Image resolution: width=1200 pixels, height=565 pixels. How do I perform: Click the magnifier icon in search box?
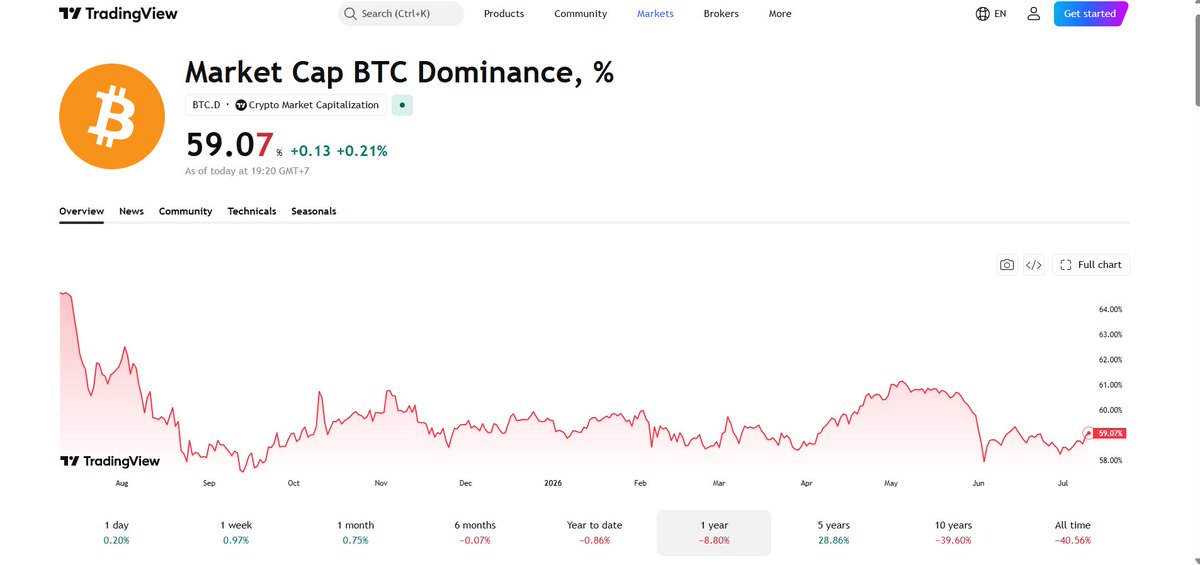(350, 14)
